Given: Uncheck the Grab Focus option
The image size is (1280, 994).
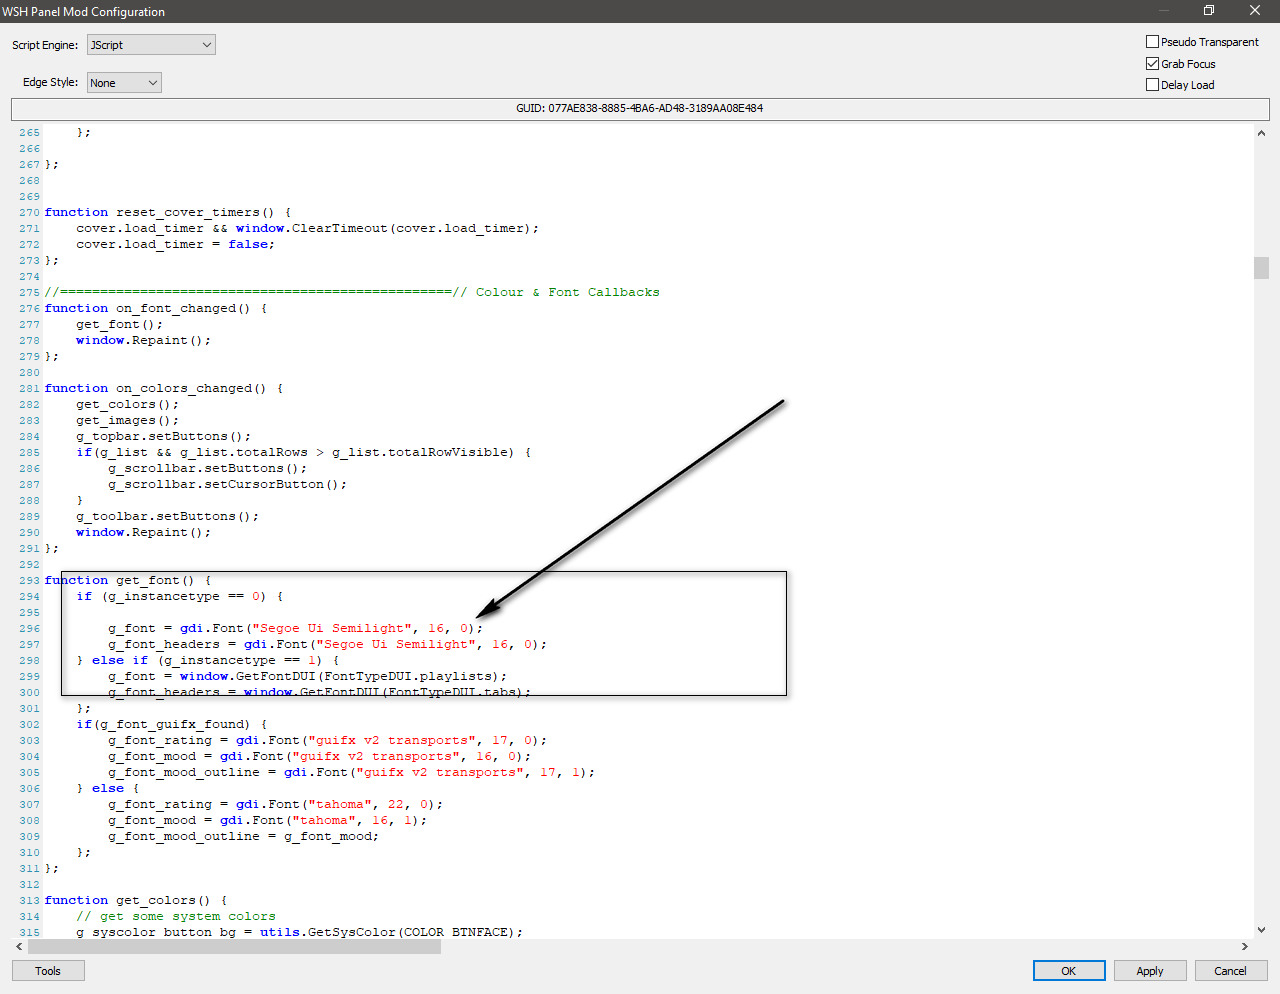Looking at the screenshot, I should click(x=1152, y=64).
